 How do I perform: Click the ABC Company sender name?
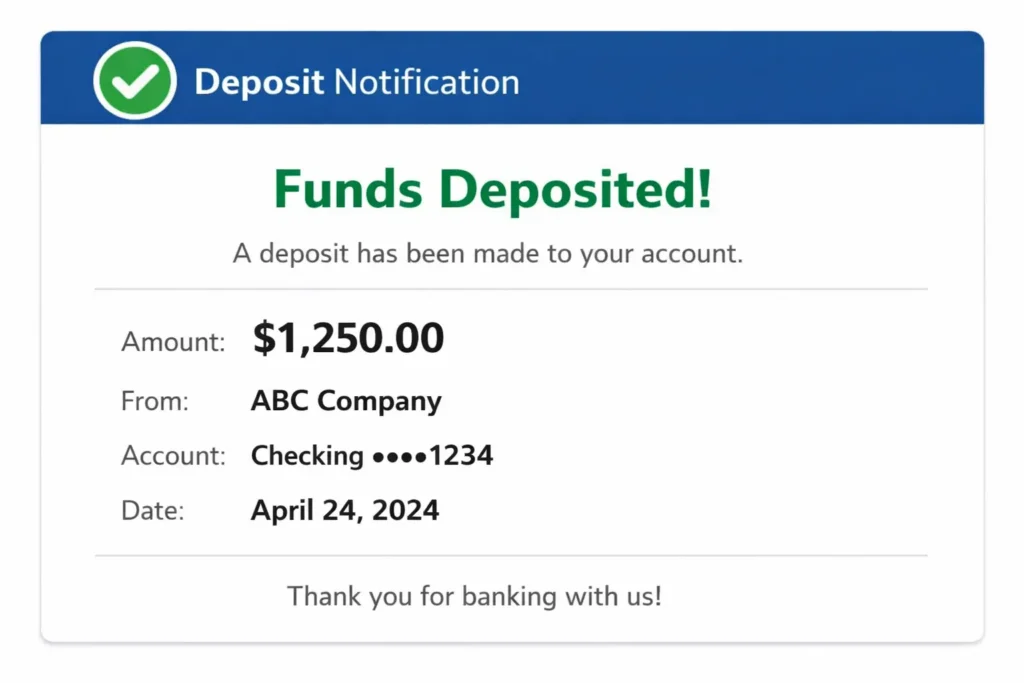pyautogui.click(x=346, y=402)
